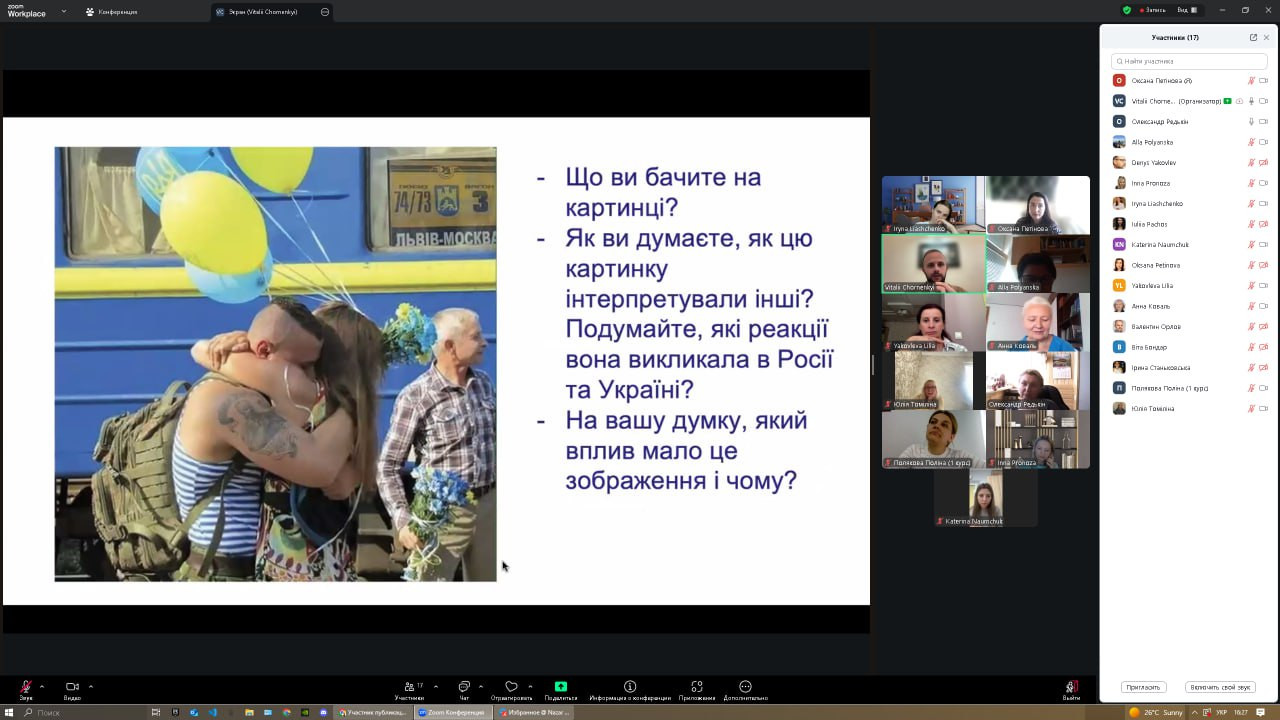Toggle microphone mute in bottom toolbar
The width and height of the screenshot is (1280, 720).
point(26,687)
